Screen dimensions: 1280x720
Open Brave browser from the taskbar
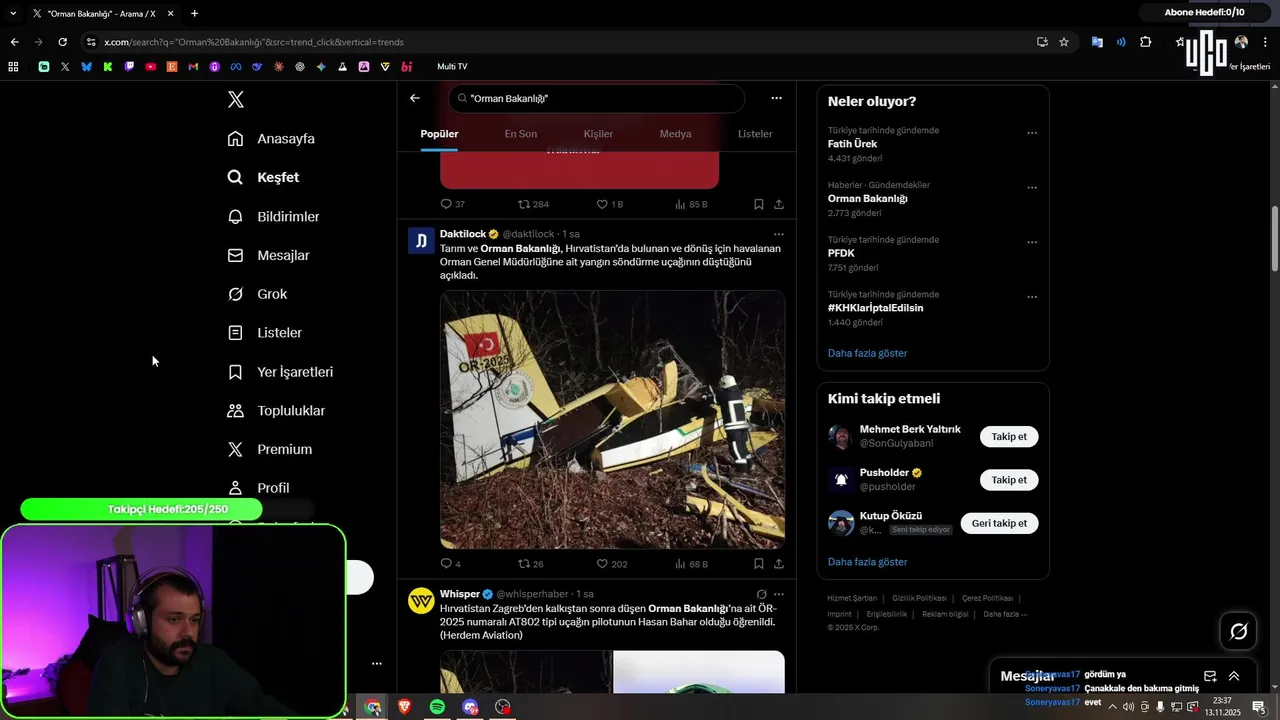coord(404,707)
